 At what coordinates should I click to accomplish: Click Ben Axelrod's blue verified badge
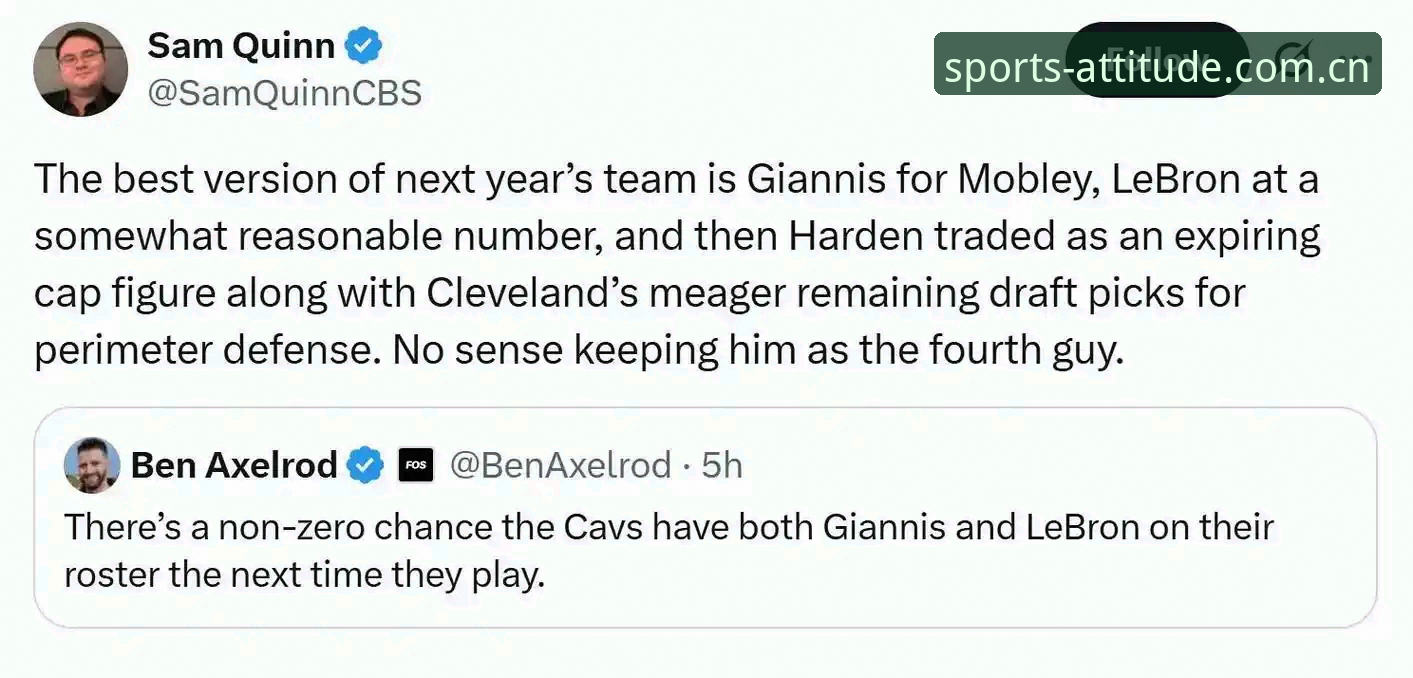[x=365, y=465]
